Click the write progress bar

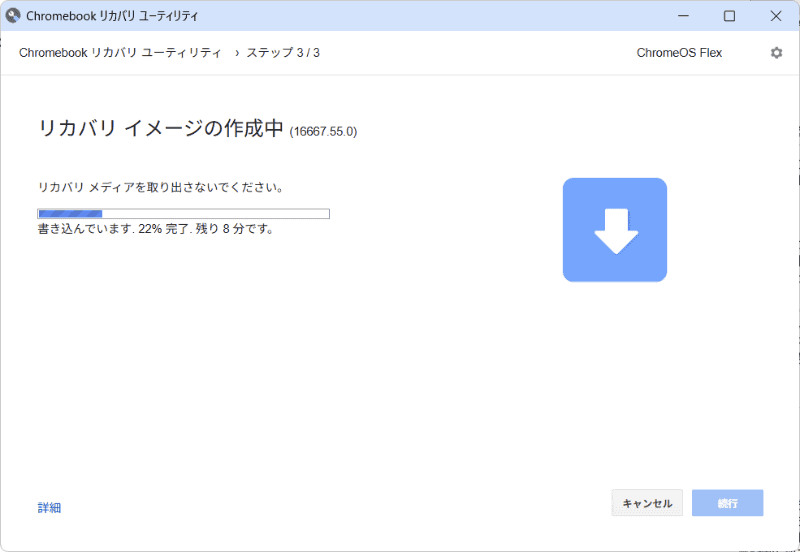coord(184,214)
